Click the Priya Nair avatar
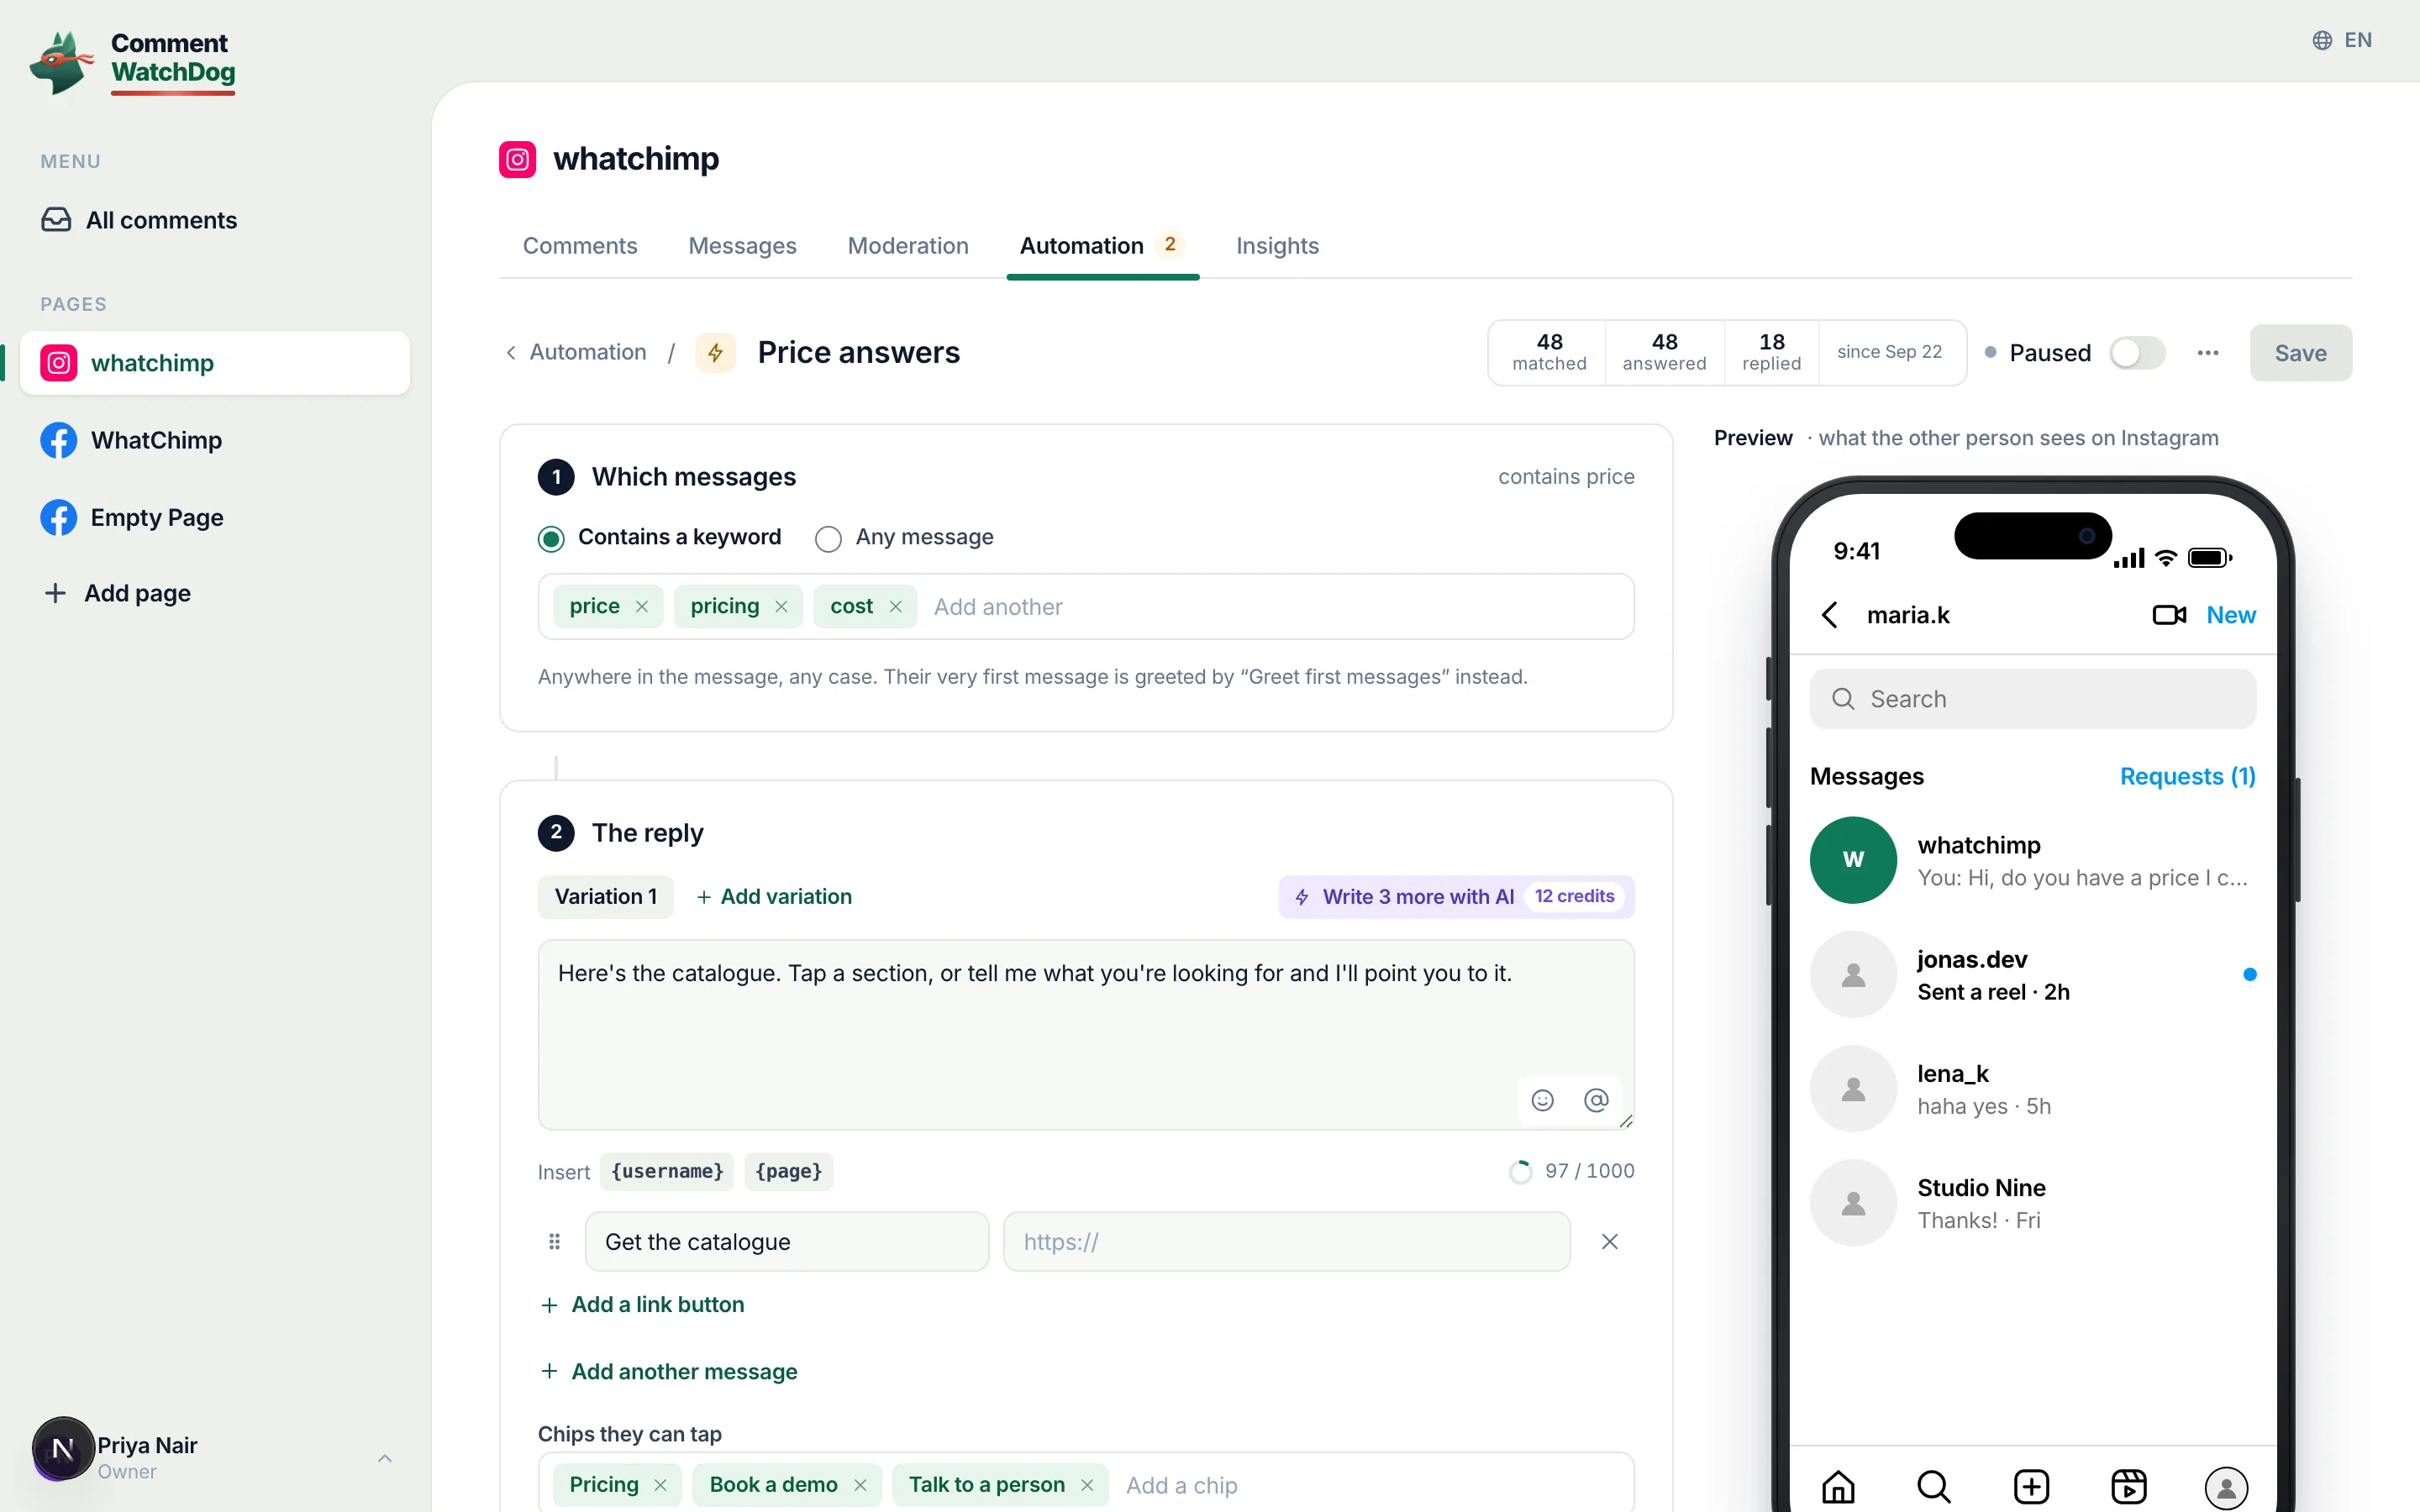 click(x=63, y=1449)
